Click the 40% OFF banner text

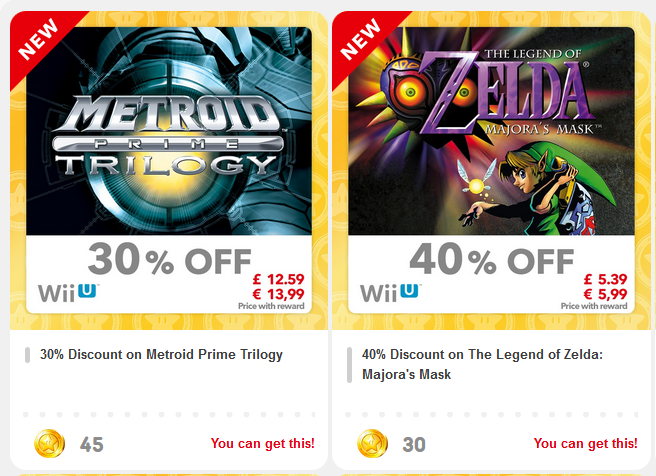click(x=491, y=260)
